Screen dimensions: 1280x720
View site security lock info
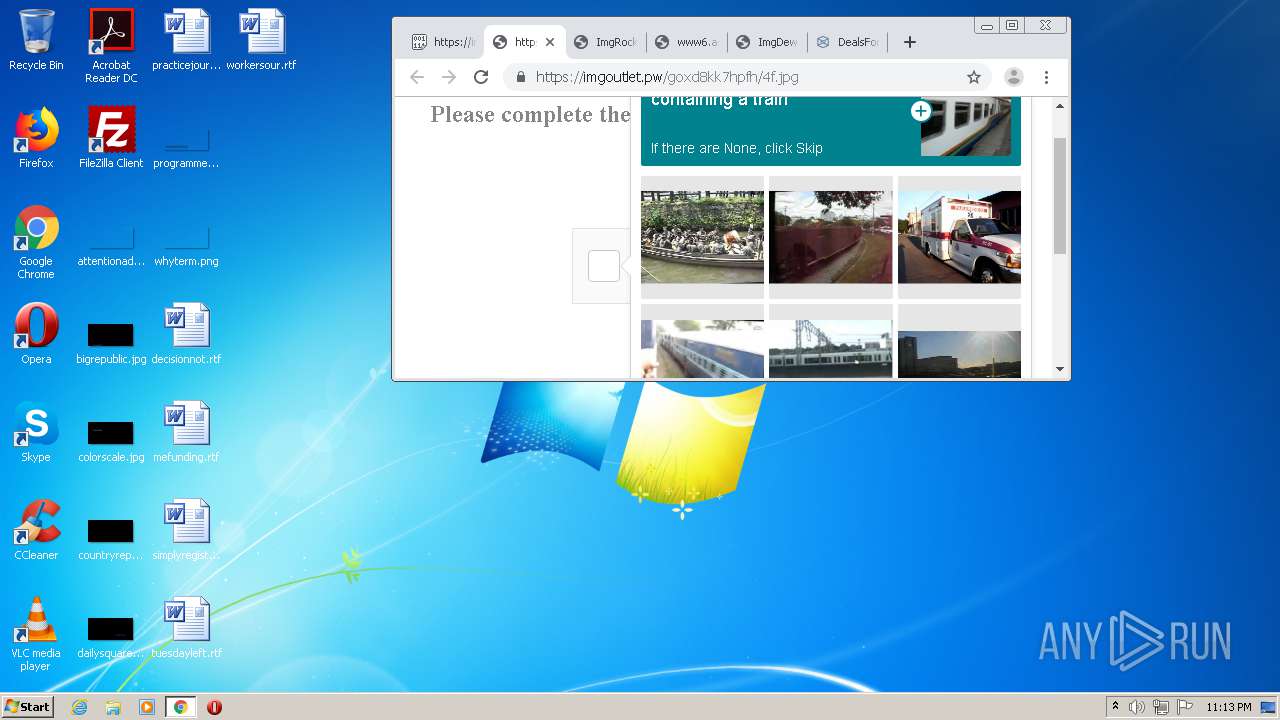520,77
